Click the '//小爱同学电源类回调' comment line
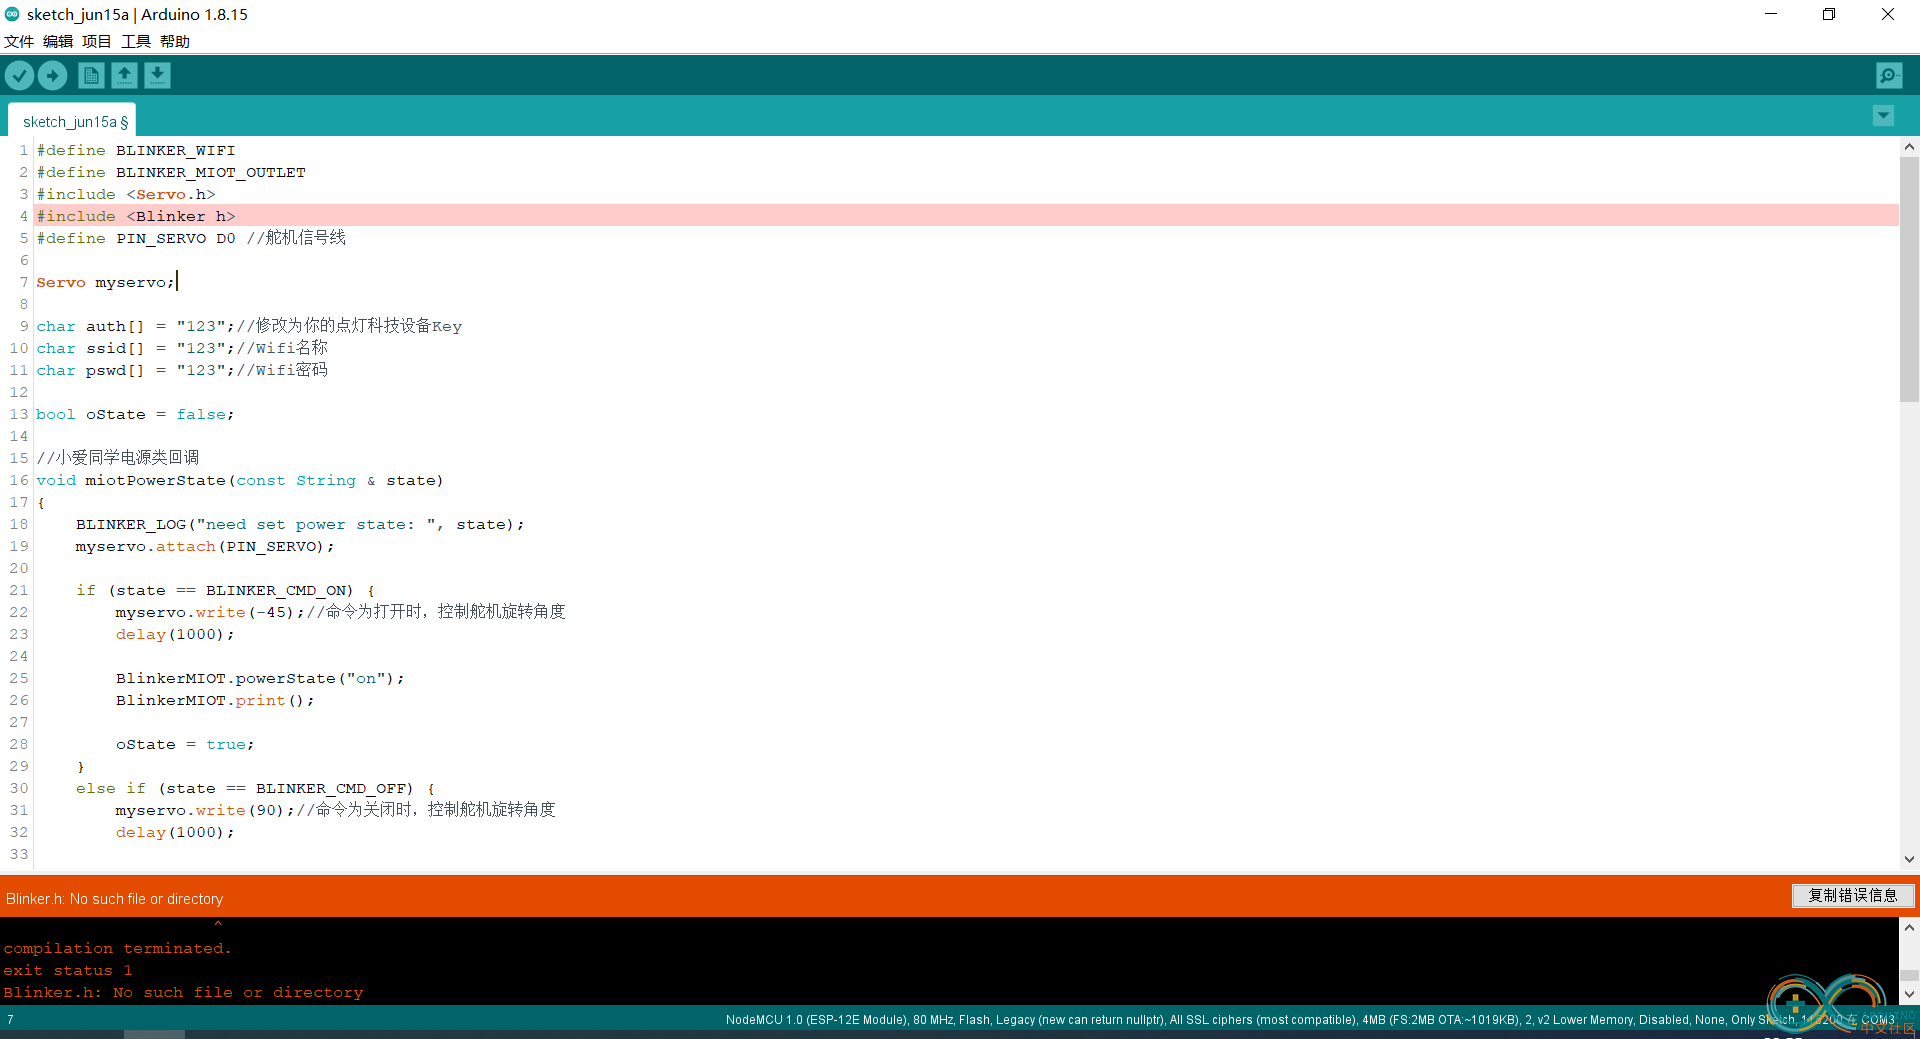Viewport: 1920px width, 1039px height. pyautogui.click(x=118, y=458)
